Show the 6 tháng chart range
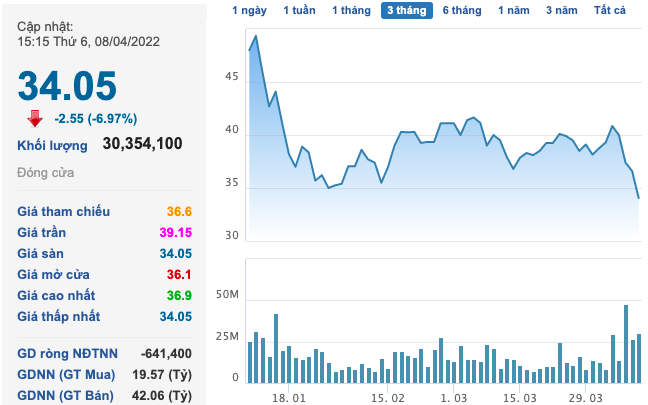The height and width of the screenshot is (405, 648). (x=461, y=10)
